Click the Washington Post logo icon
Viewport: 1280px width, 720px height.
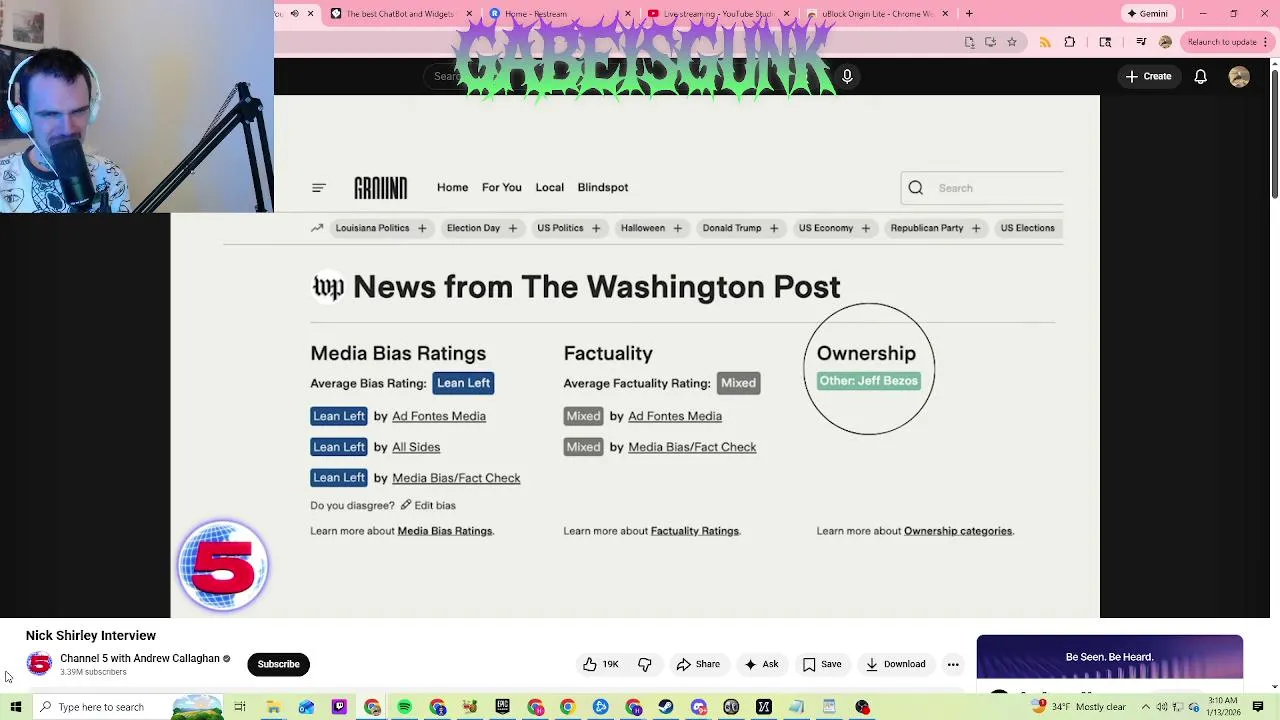[x=328, y=287]
